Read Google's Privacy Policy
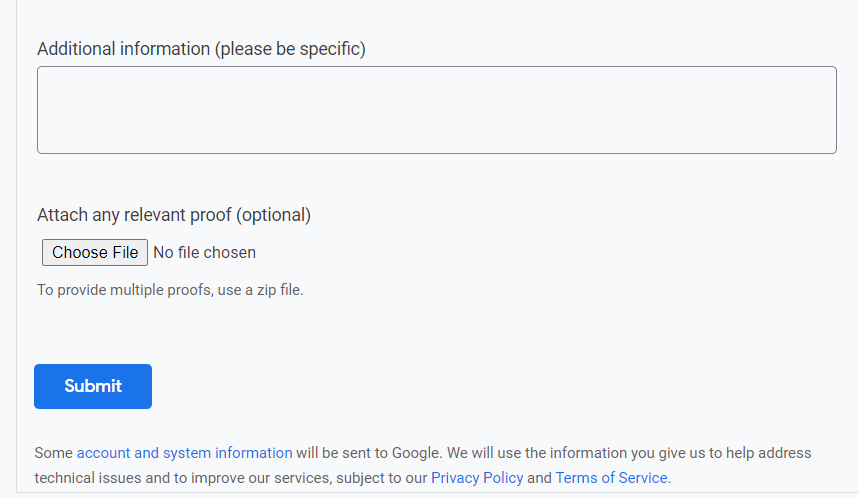The image size is (858, 498). pos(477,478)
